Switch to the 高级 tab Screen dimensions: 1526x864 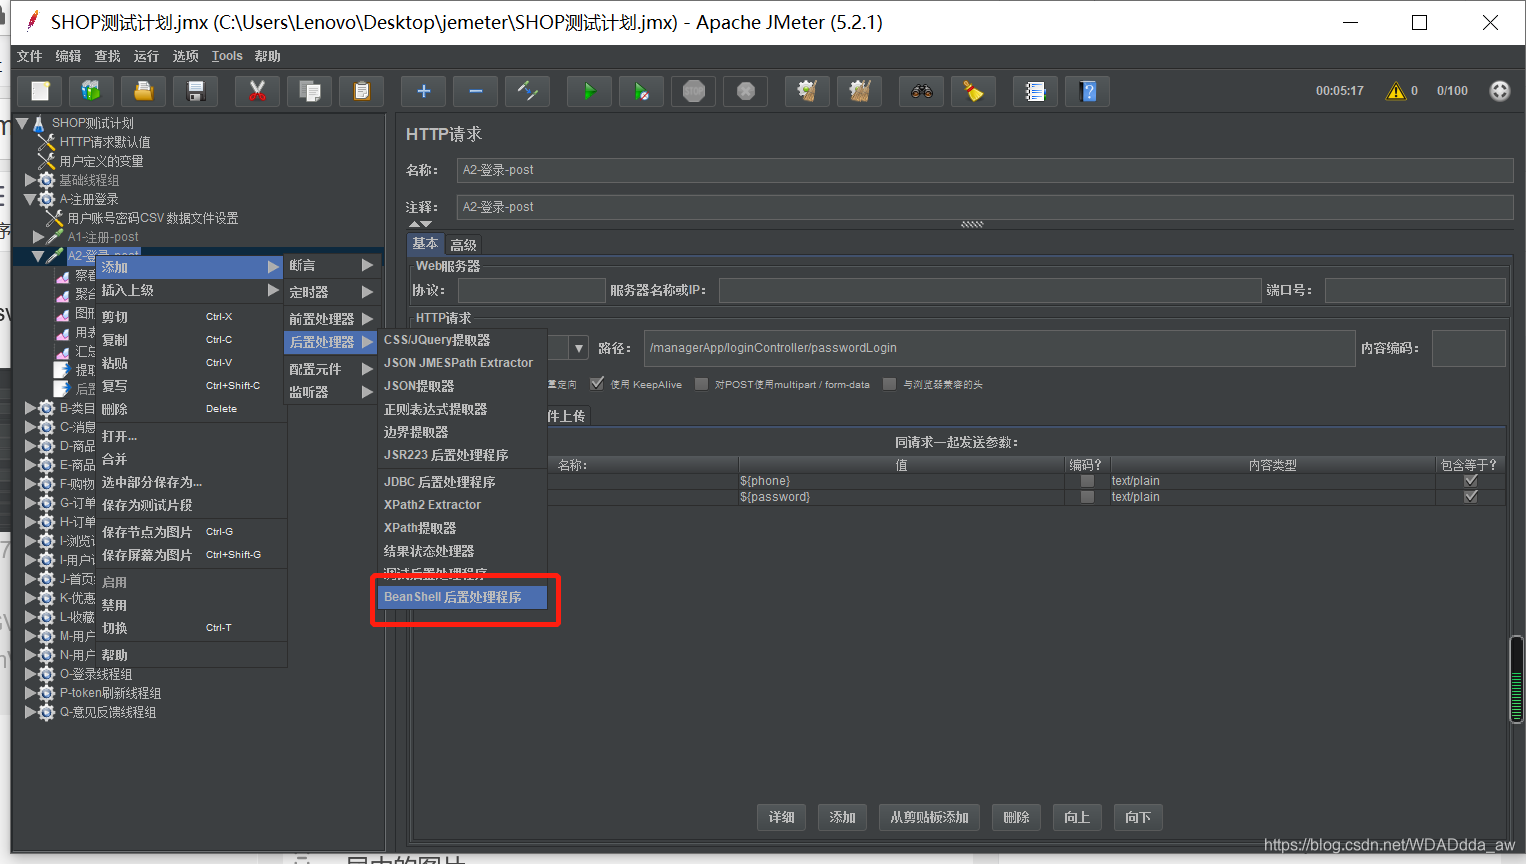click(x=463, y=244)
